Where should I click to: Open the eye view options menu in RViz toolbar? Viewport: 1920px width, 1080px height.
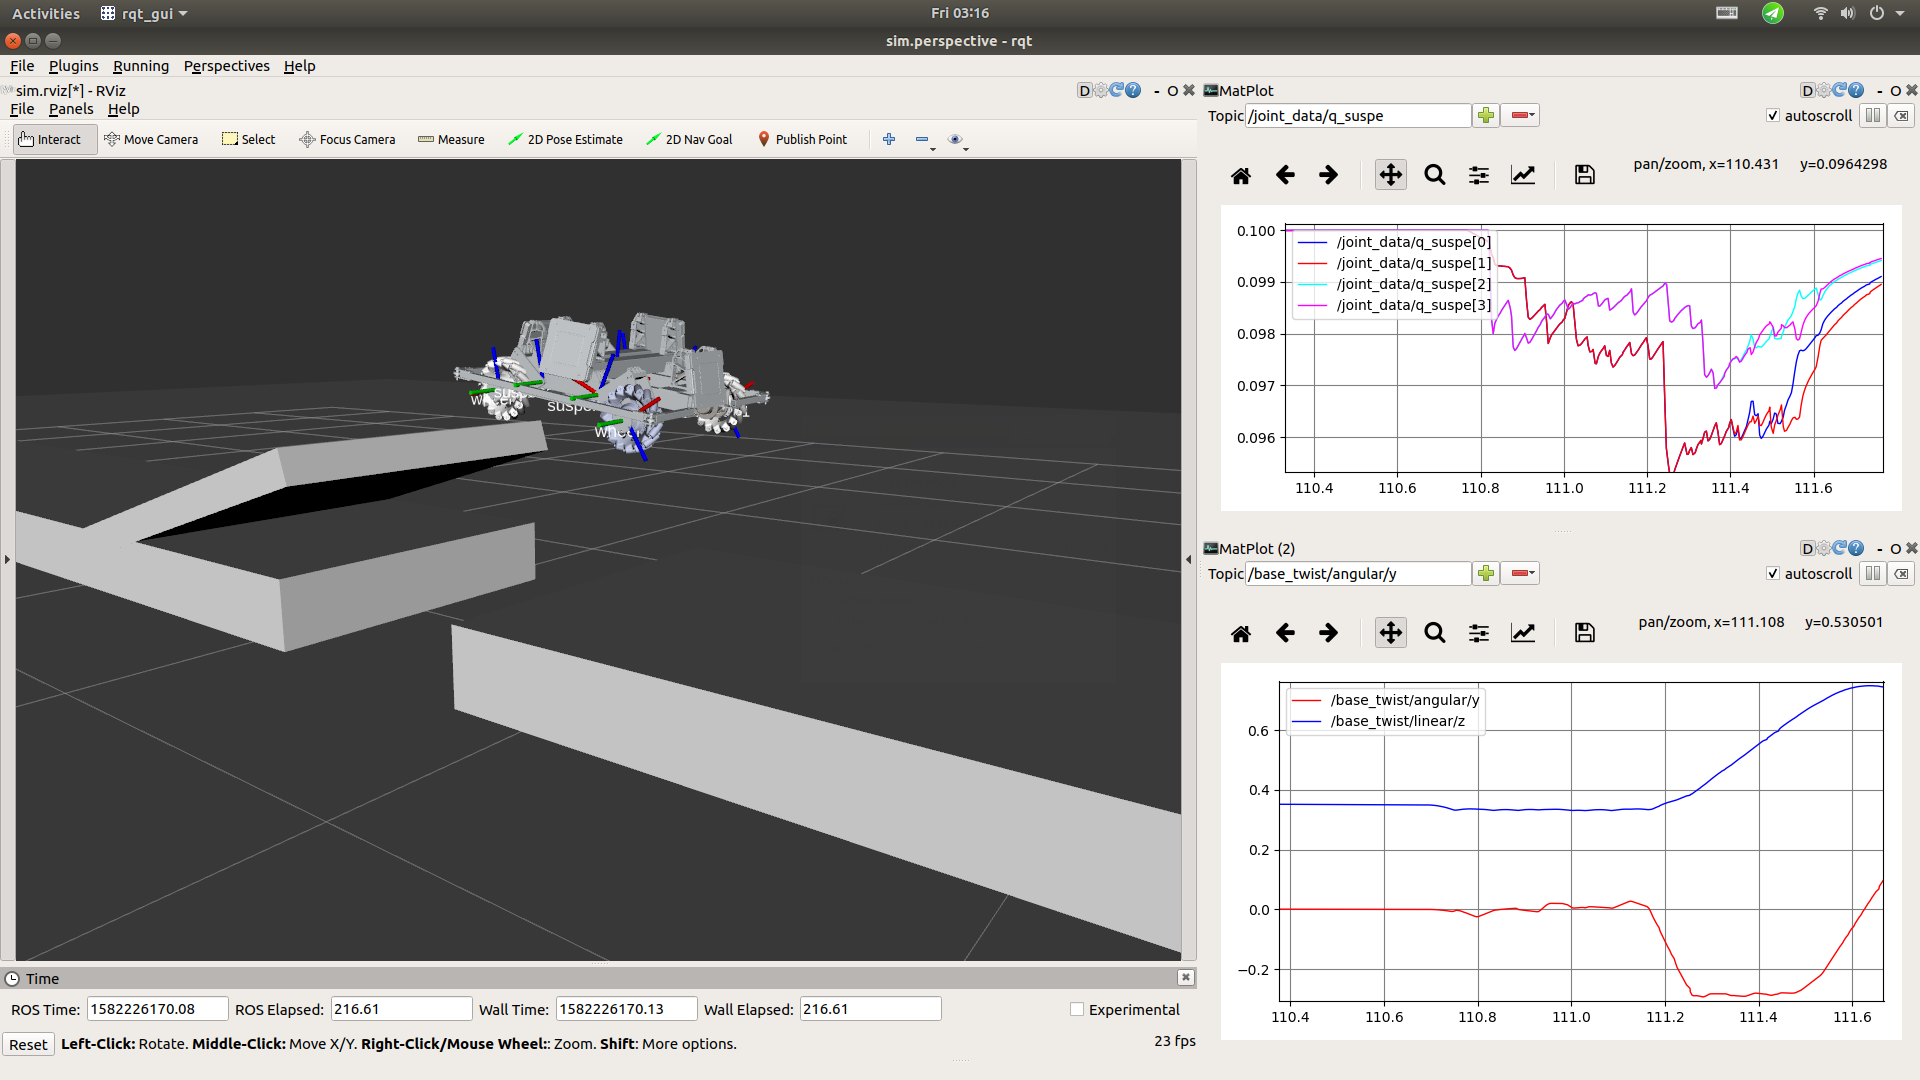(x=957, y=140)
